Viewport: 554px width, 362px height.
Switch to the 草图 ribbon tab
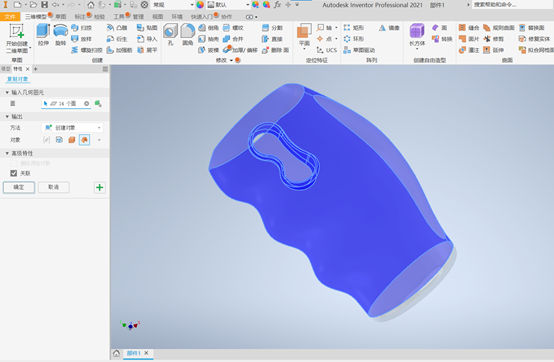point(61,17)
